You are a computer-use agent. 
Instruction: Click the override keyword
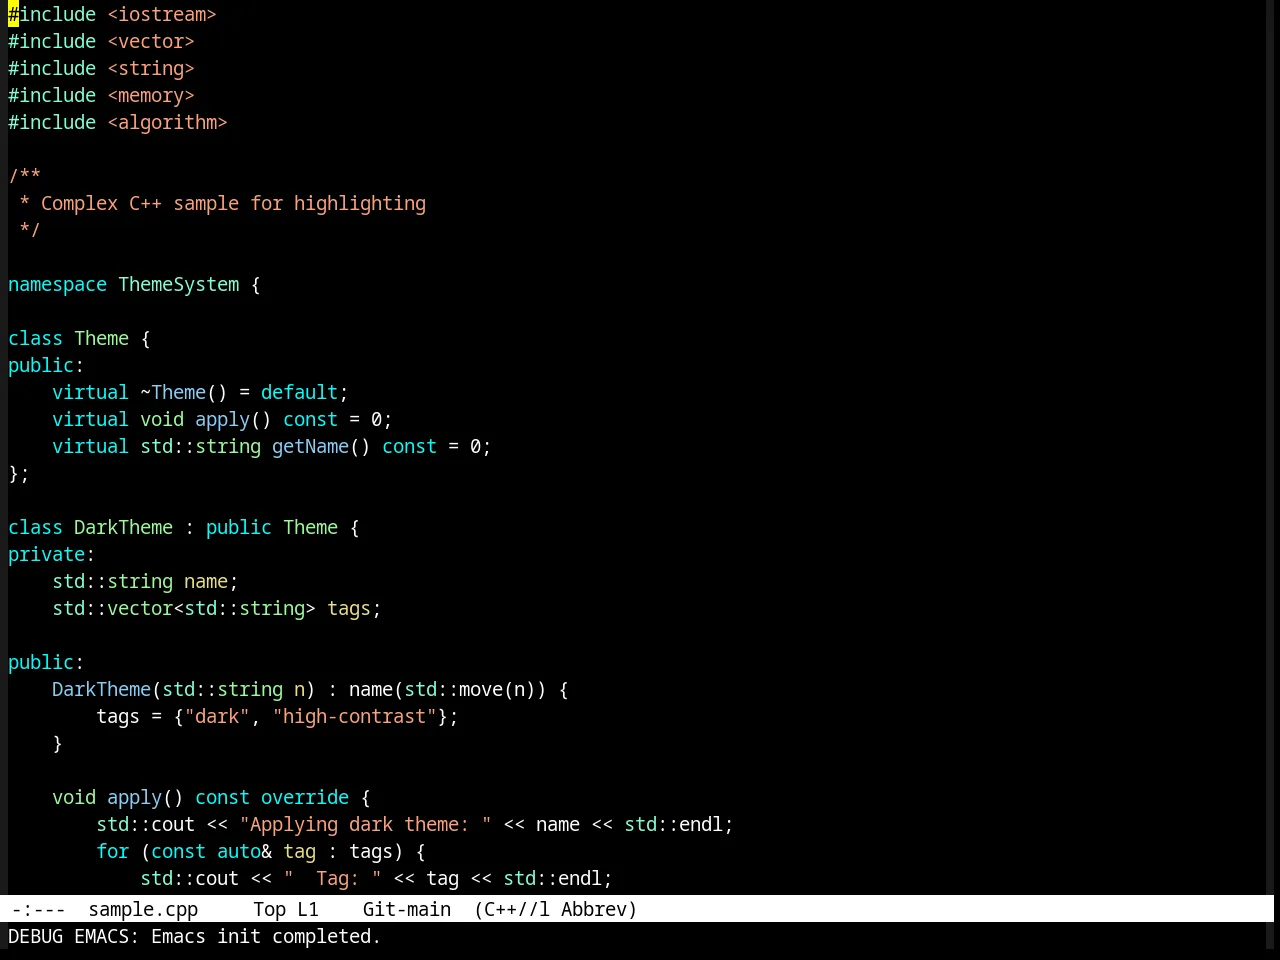coord(305,797)
